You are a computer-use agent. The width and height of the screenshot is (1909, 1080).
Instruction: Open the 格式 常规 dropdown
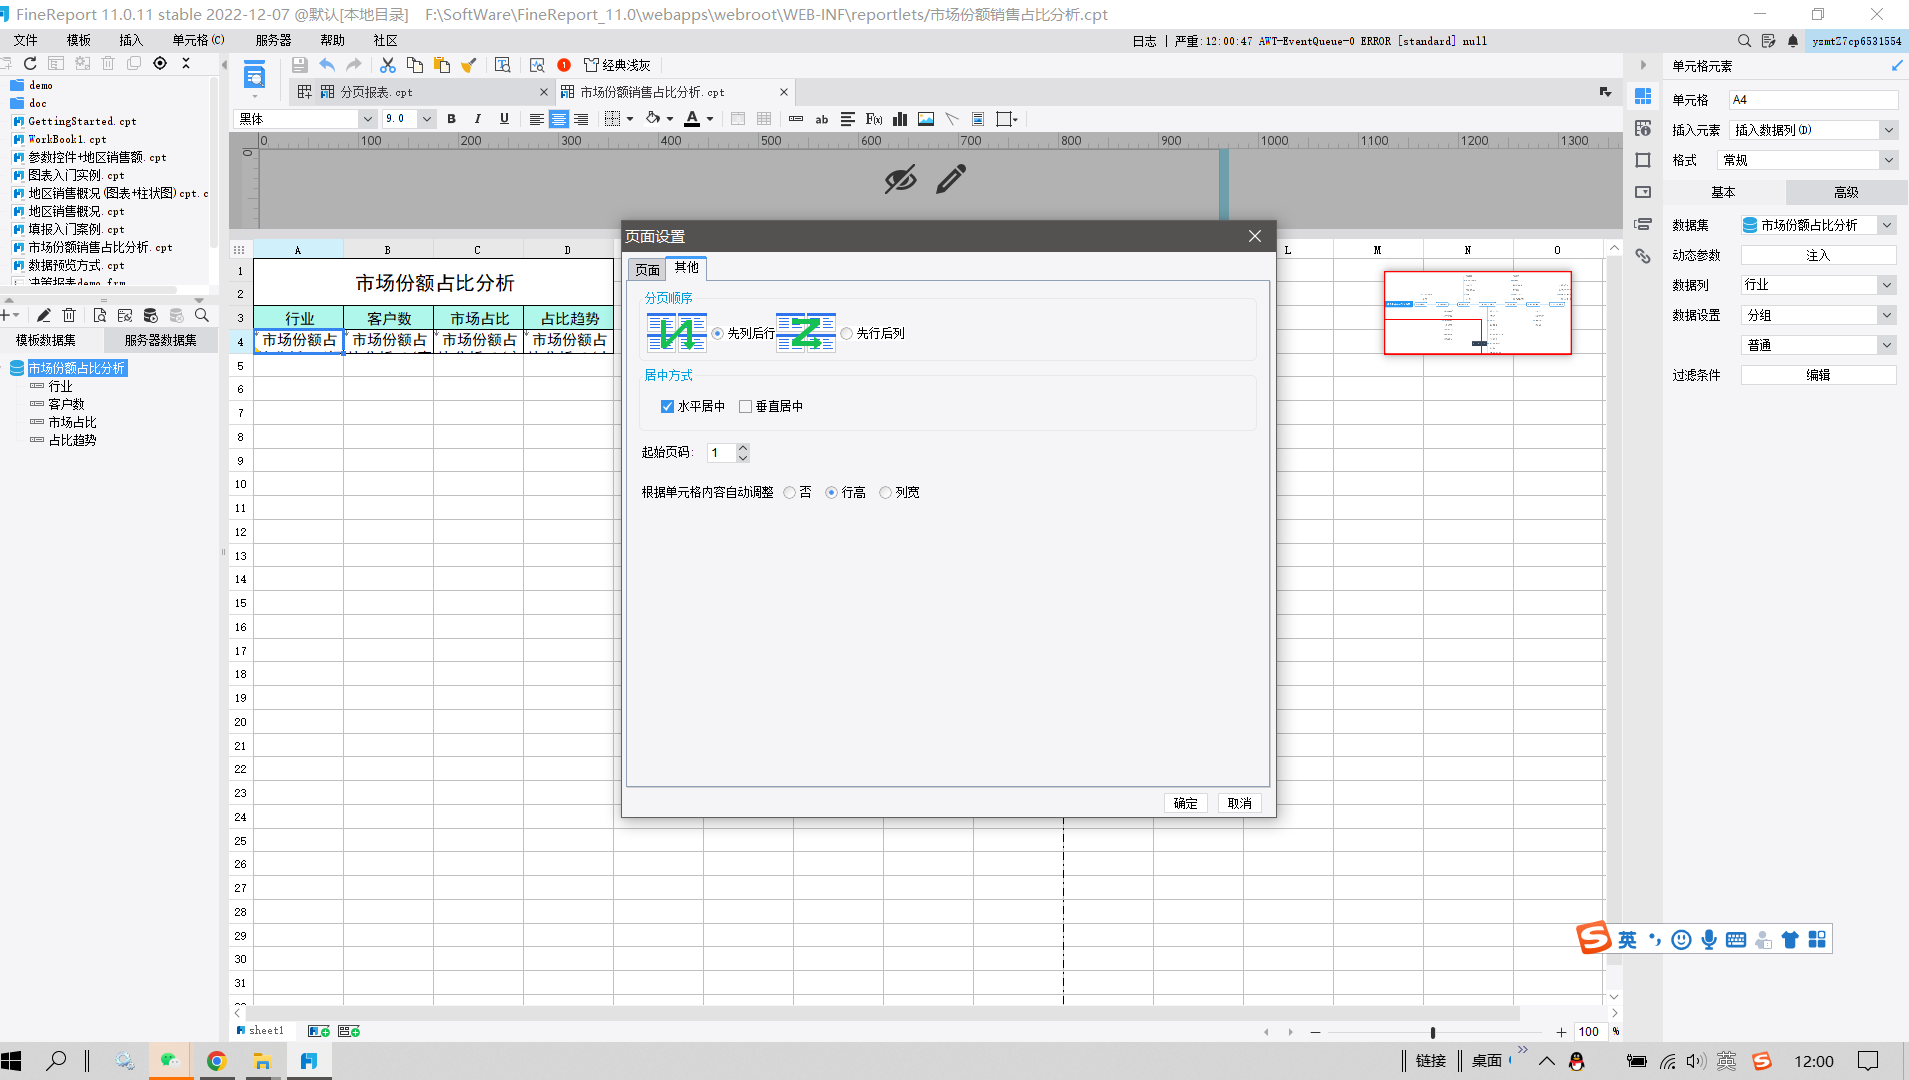click(x=1887, y=160)
